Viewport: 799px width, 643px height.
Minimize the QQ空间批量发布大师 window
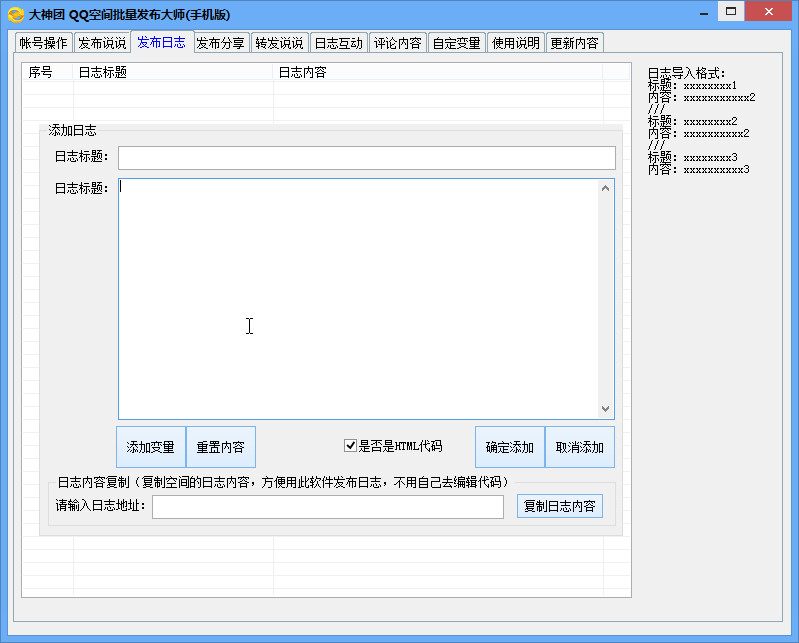click(x=704, y=14)
